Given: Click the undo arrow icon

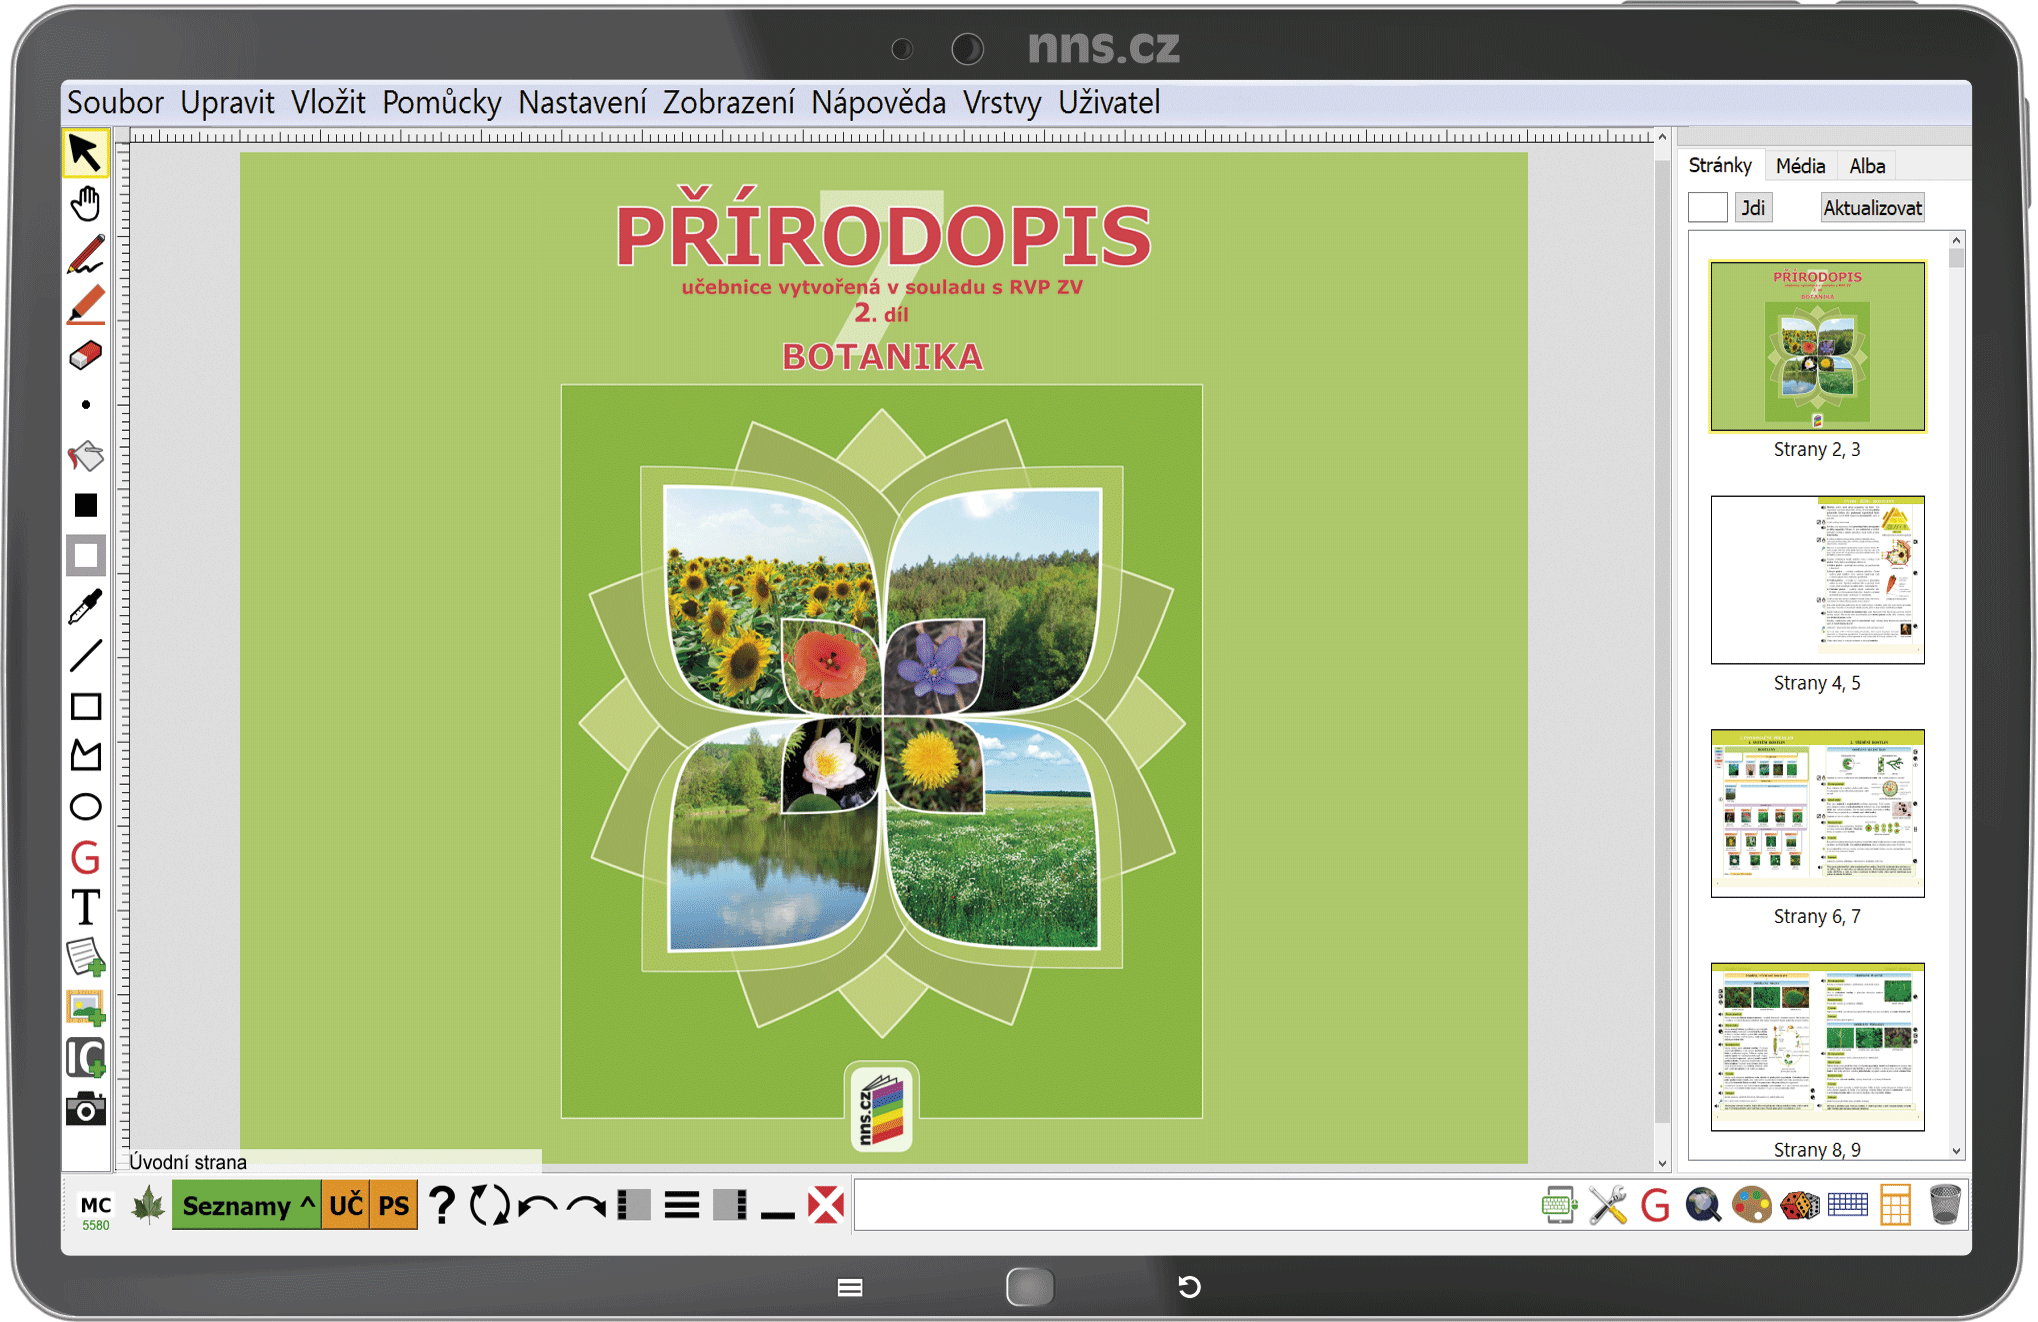Looking at the screenshot, I should pos(539,1206).
